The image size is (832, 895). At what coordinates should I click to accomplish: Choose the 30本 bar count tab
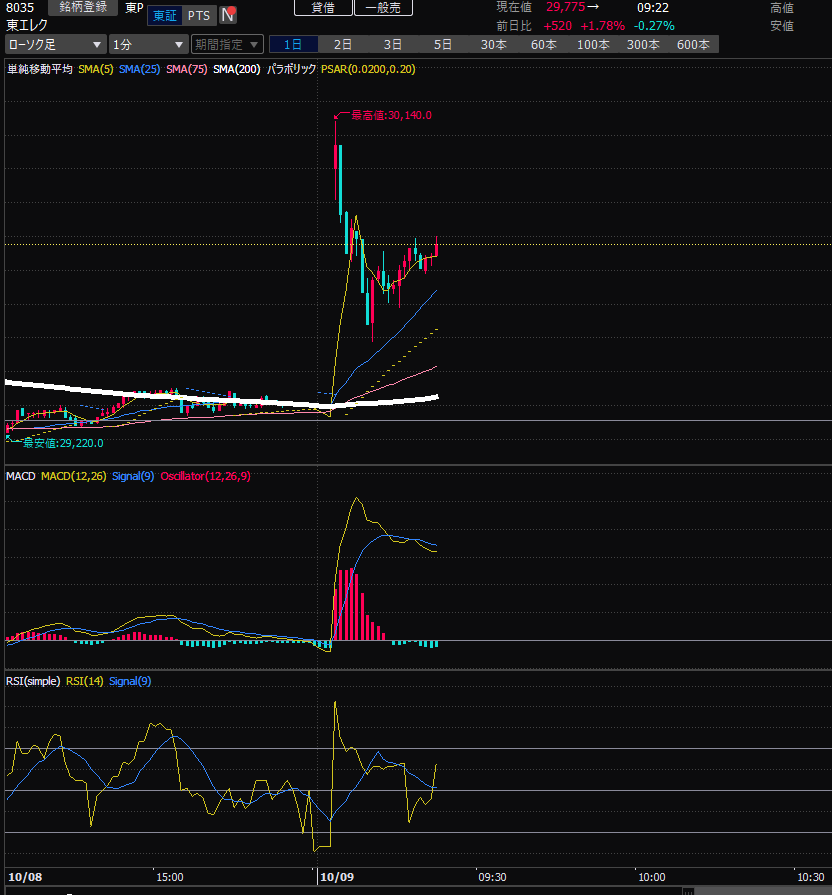[493, 45]
